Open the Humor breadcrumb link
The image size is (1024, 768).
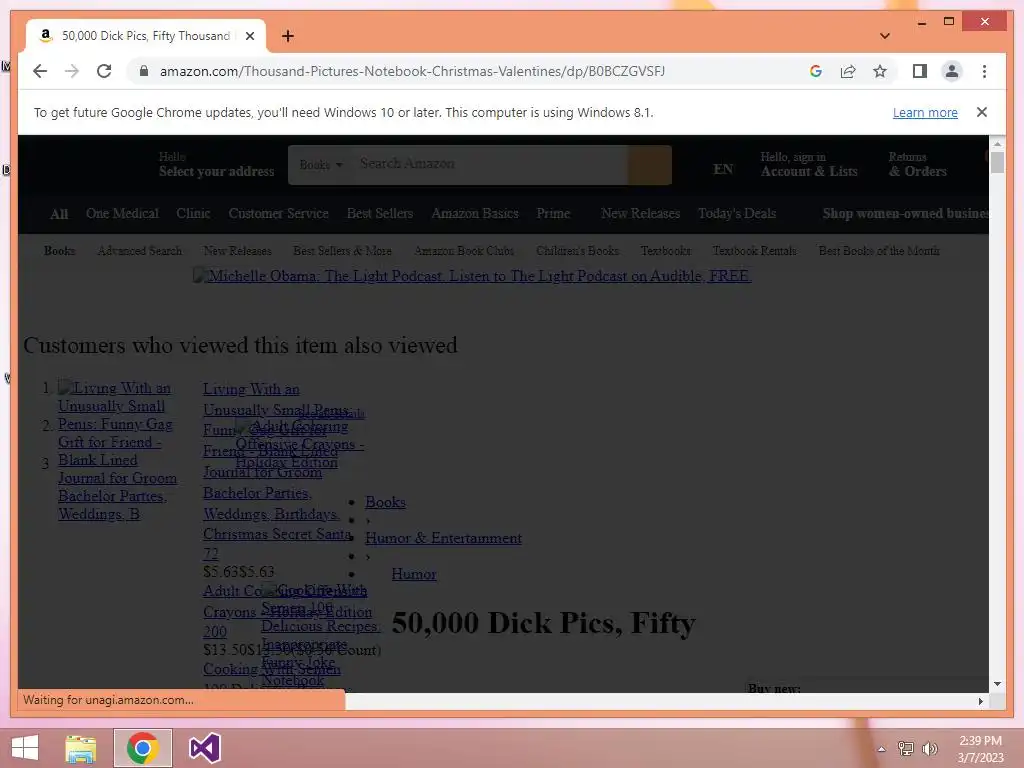click(x=414, y=574)
